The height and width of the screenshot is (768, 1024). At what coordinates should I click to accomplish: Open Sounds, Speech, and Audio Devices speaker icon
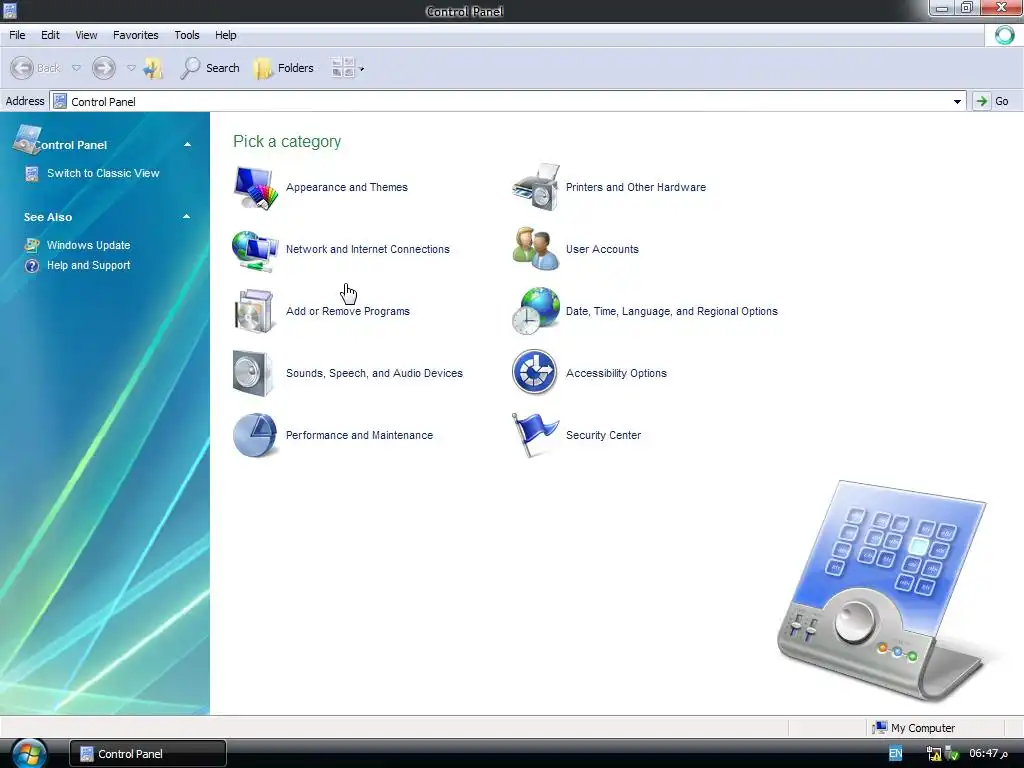point(253,374)
